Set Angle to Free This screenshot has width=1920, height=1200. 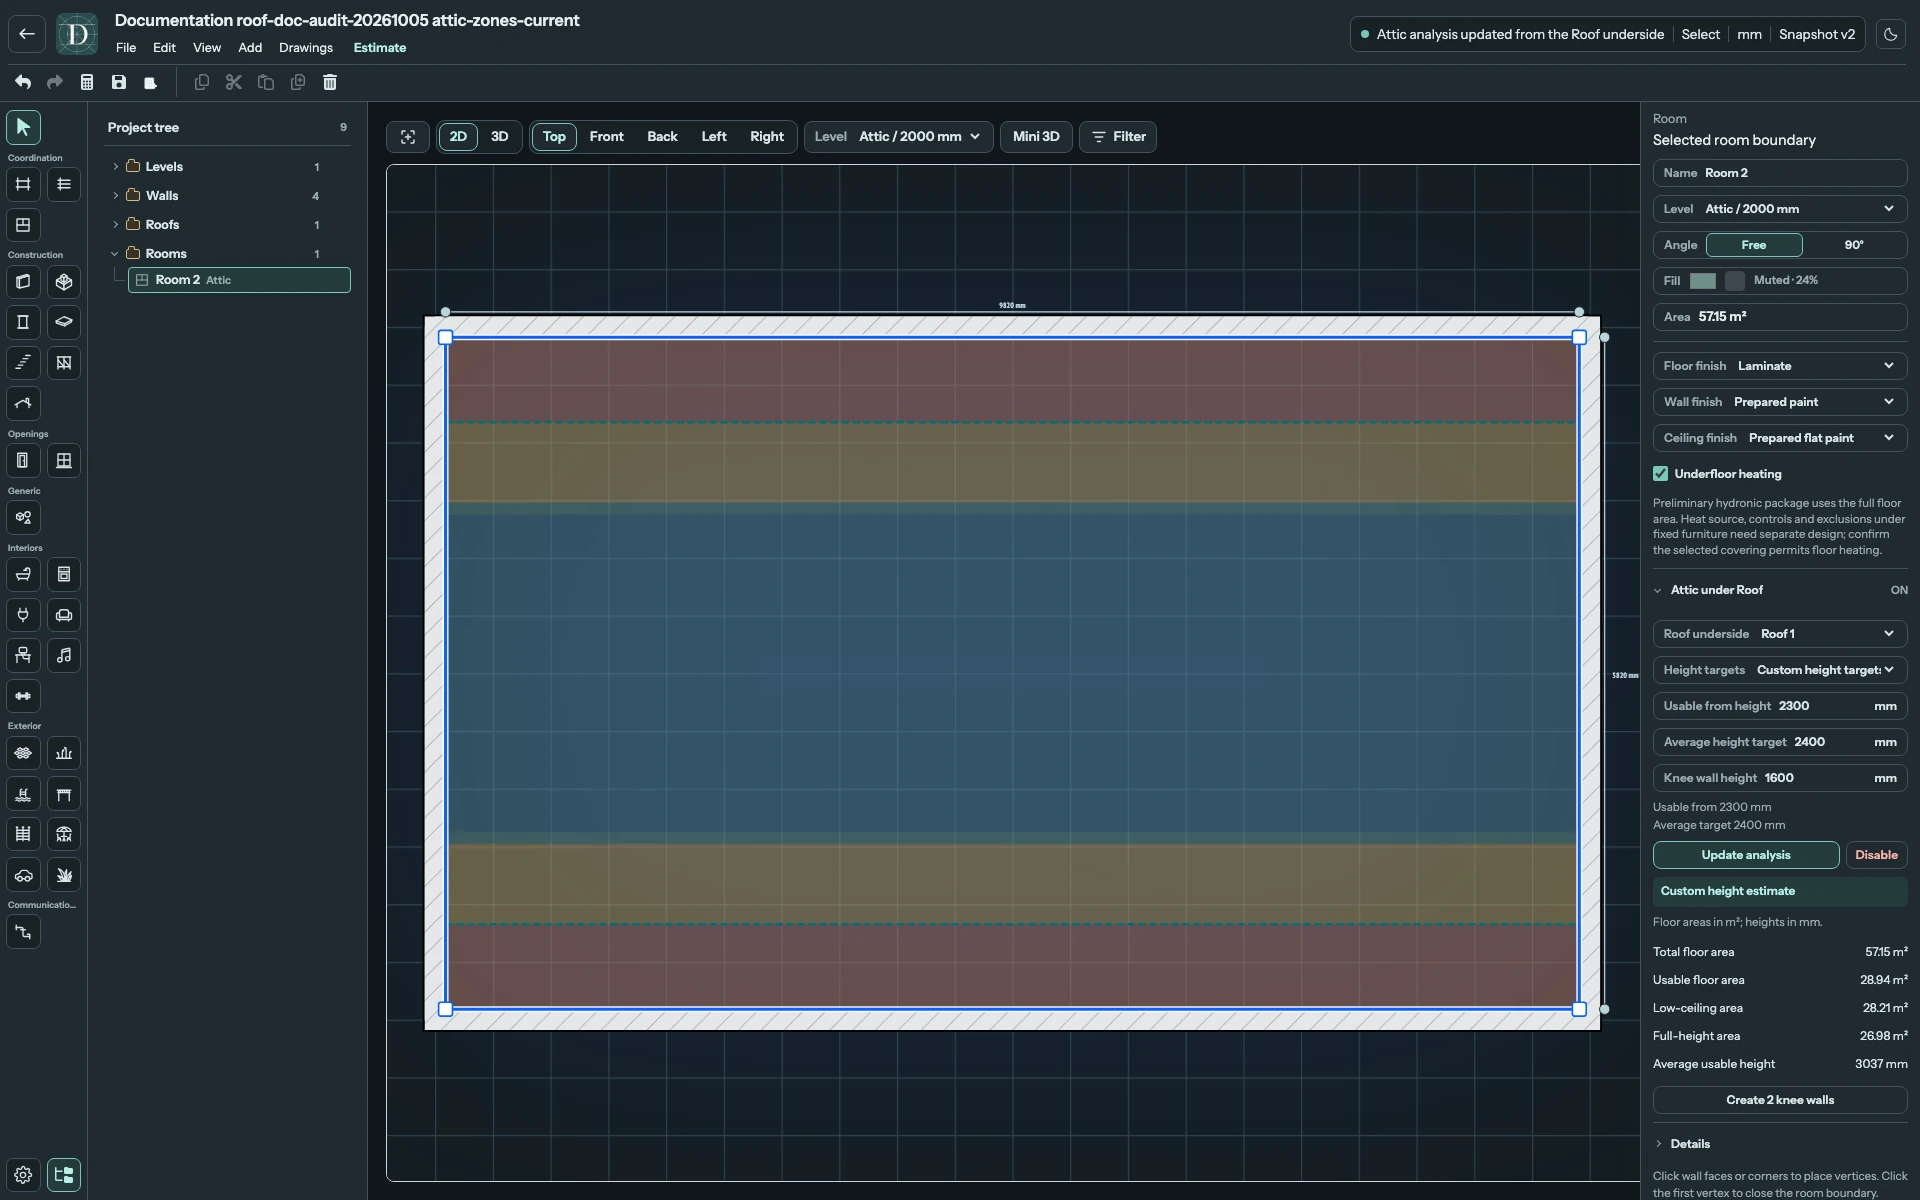1754,245
